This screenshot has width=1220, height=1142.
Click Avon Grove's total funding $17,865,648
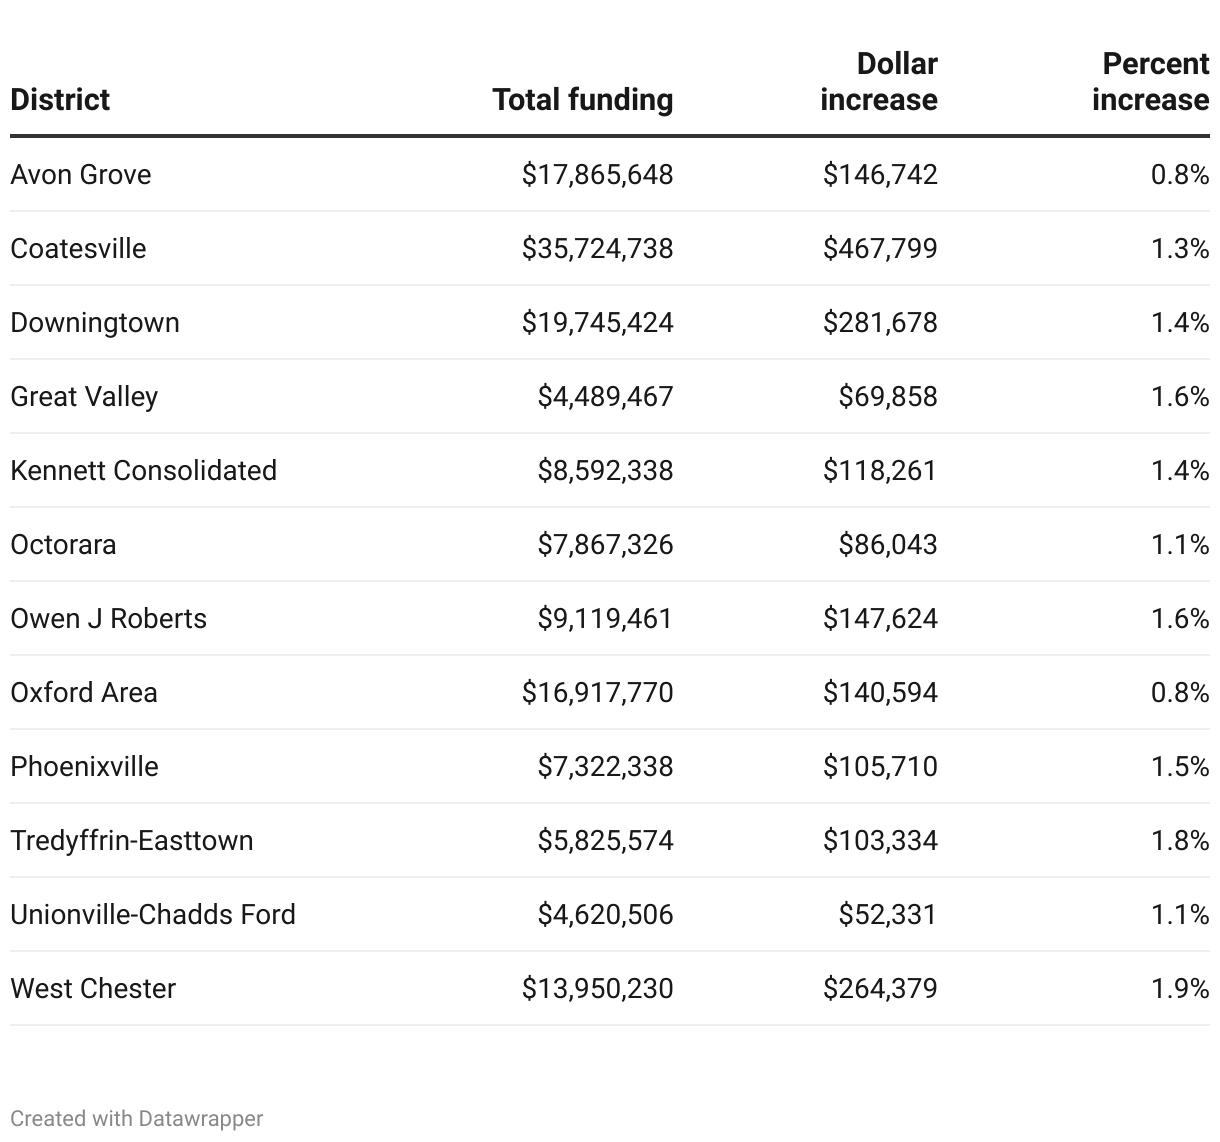pyautogui.click(x=597, y=175)
